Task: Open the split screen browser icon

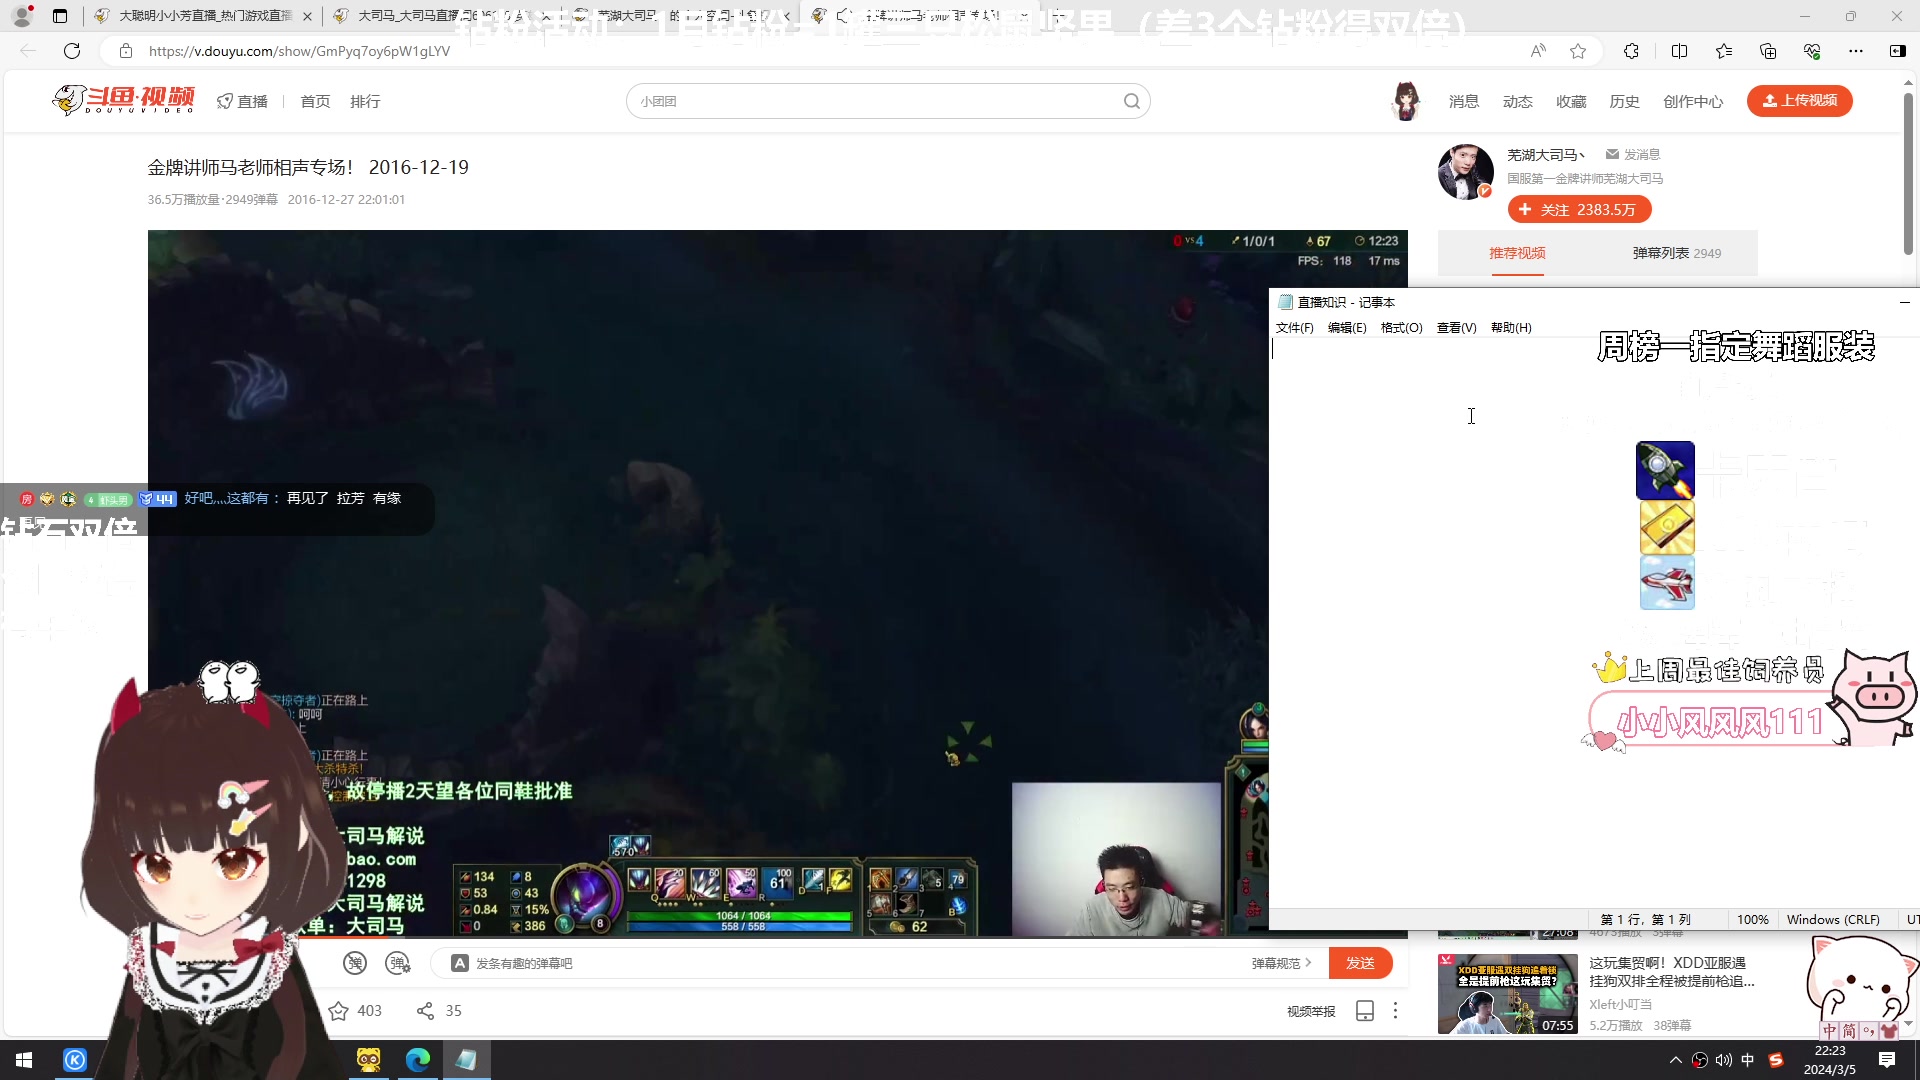Action: [x=1679, y=51]
